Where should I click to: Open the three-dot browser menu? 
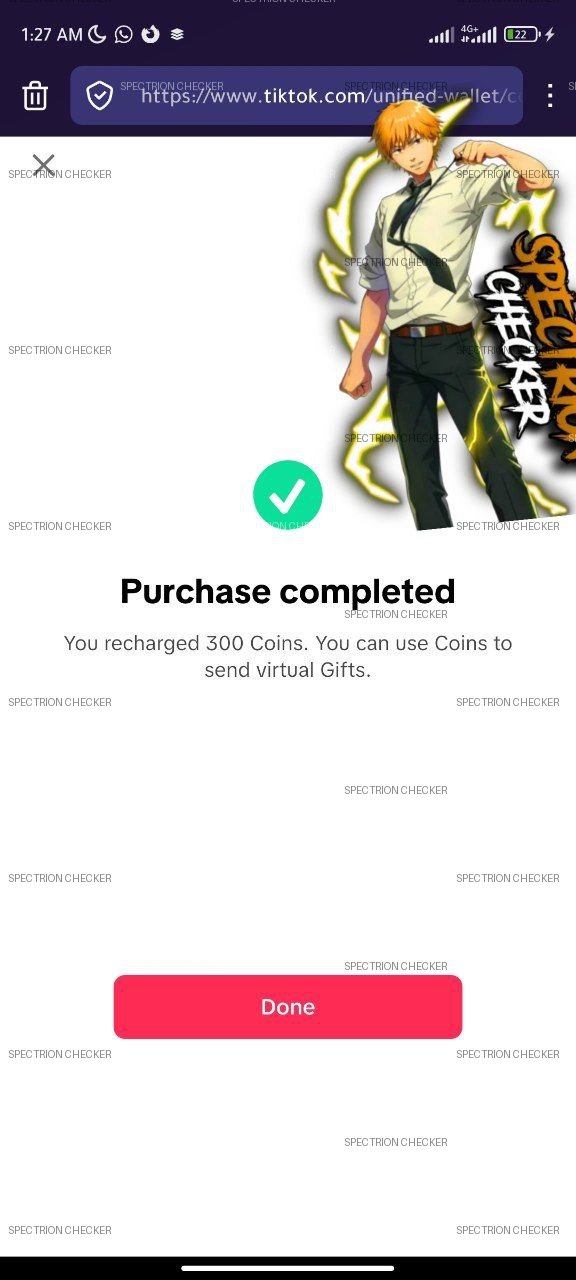(550, 96)
